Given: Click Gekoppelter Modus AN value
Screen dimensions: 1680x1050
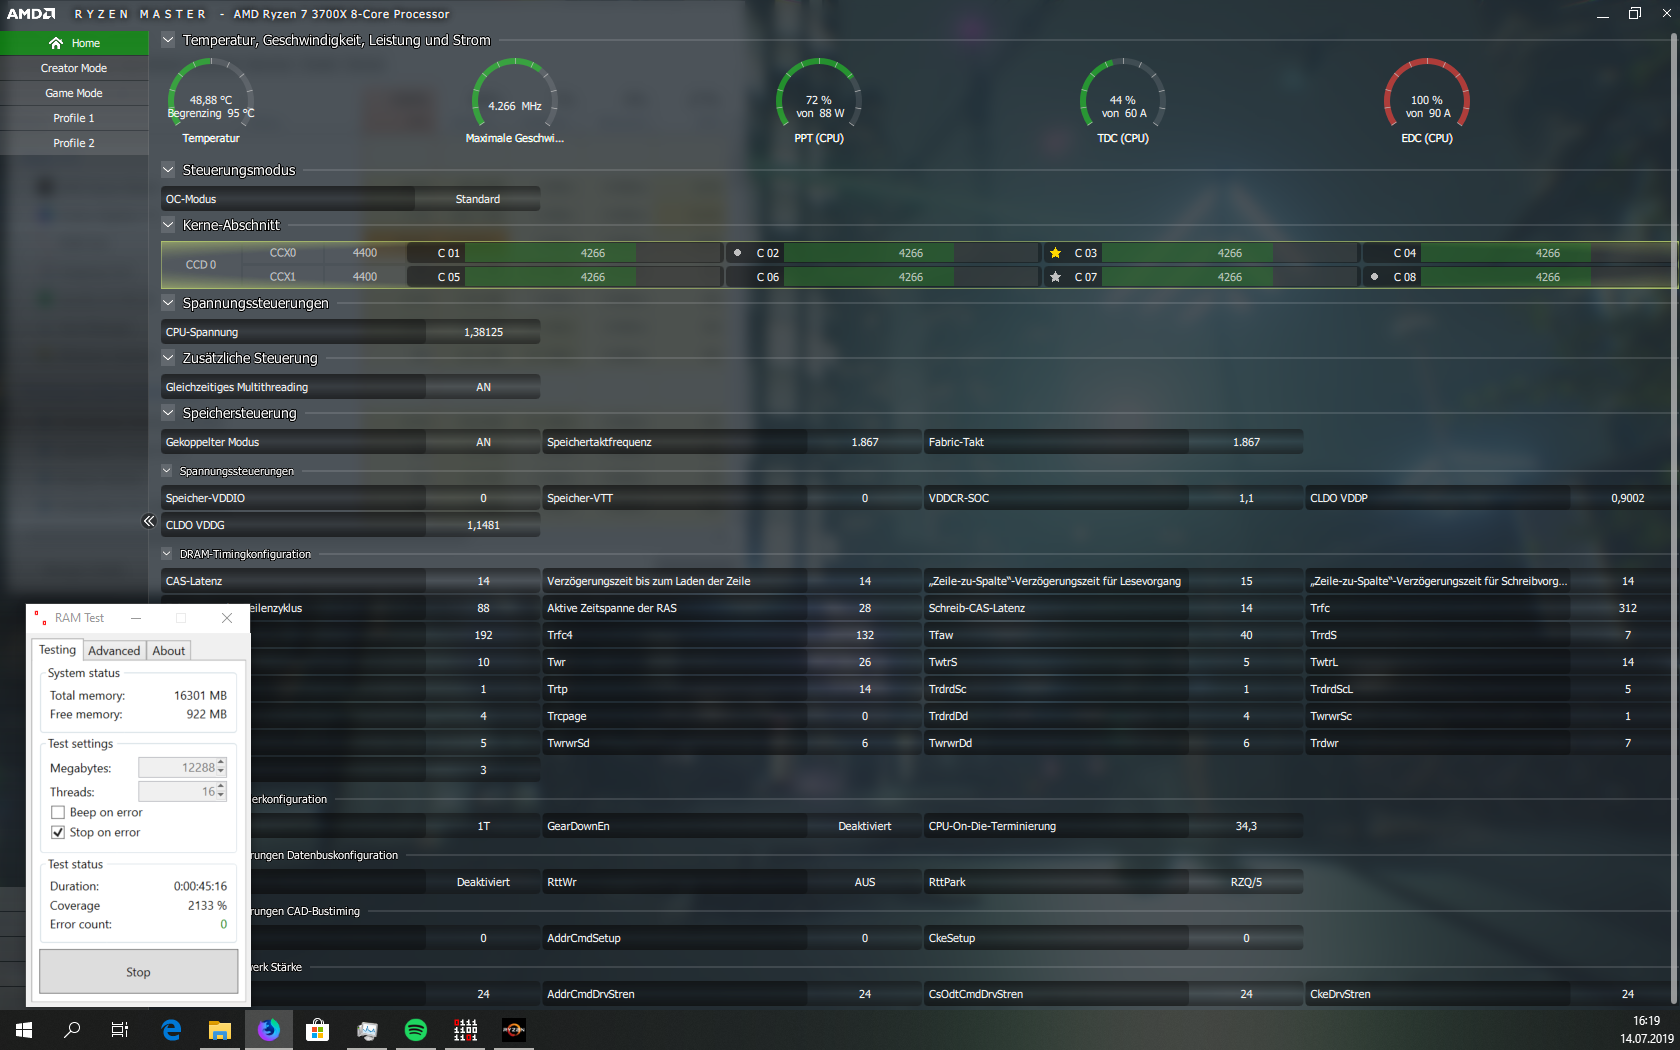Looking at the screenshot, I should tap(483, 442).
